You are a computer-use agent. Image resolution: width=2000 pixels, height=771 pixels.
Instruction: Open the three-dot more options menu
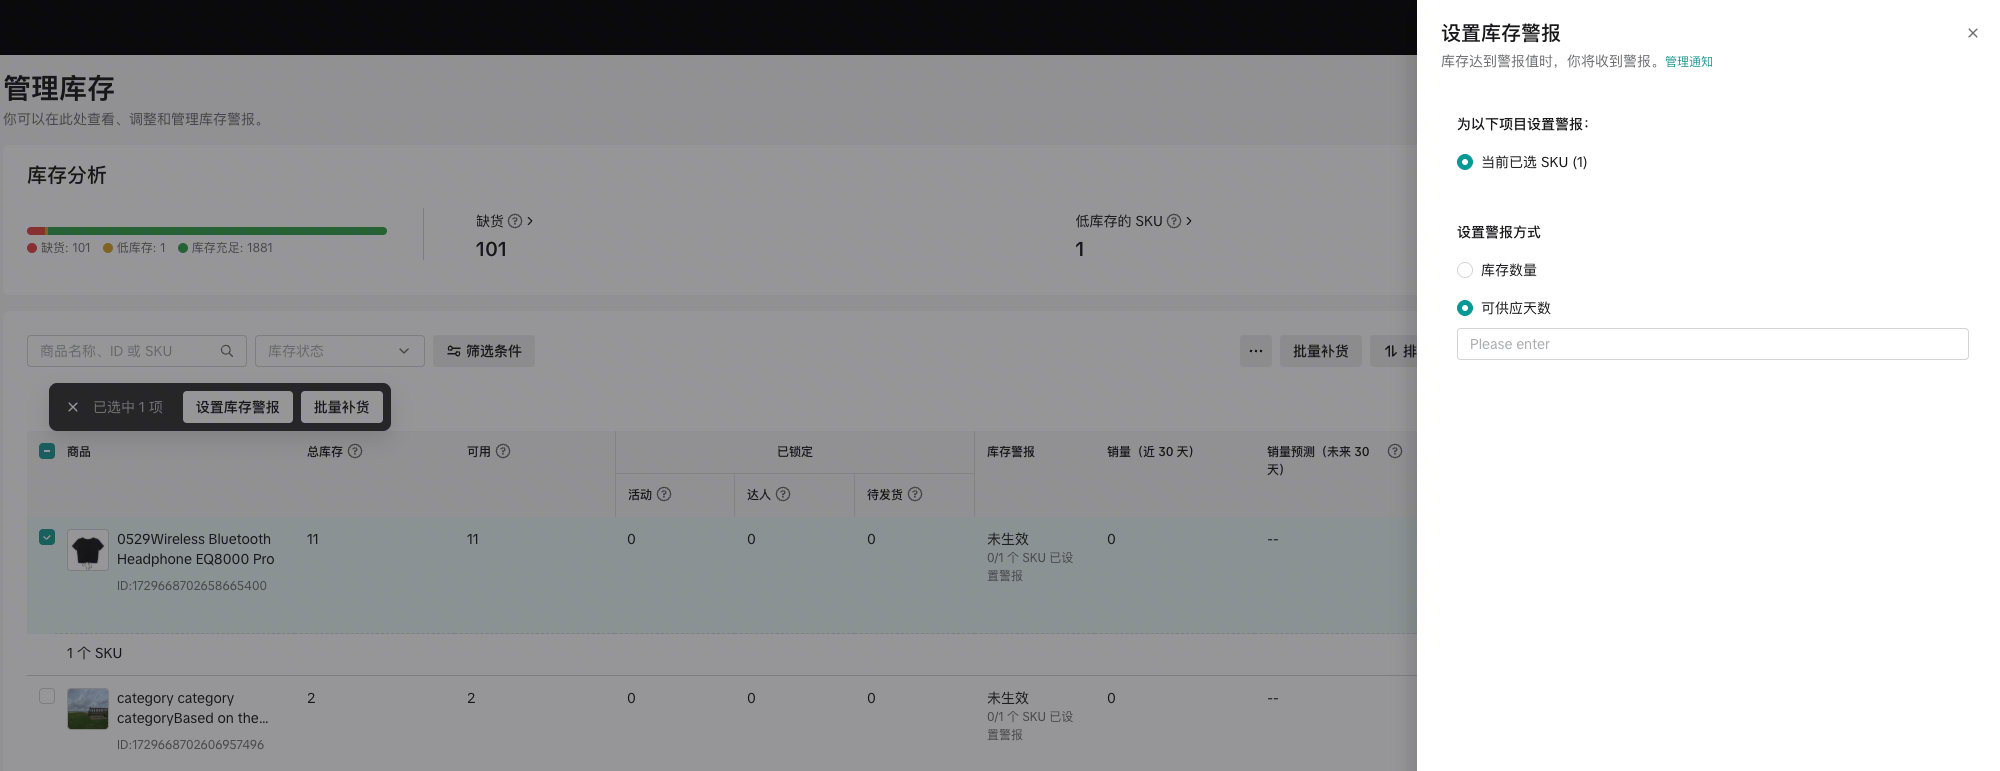(1255, 351)
